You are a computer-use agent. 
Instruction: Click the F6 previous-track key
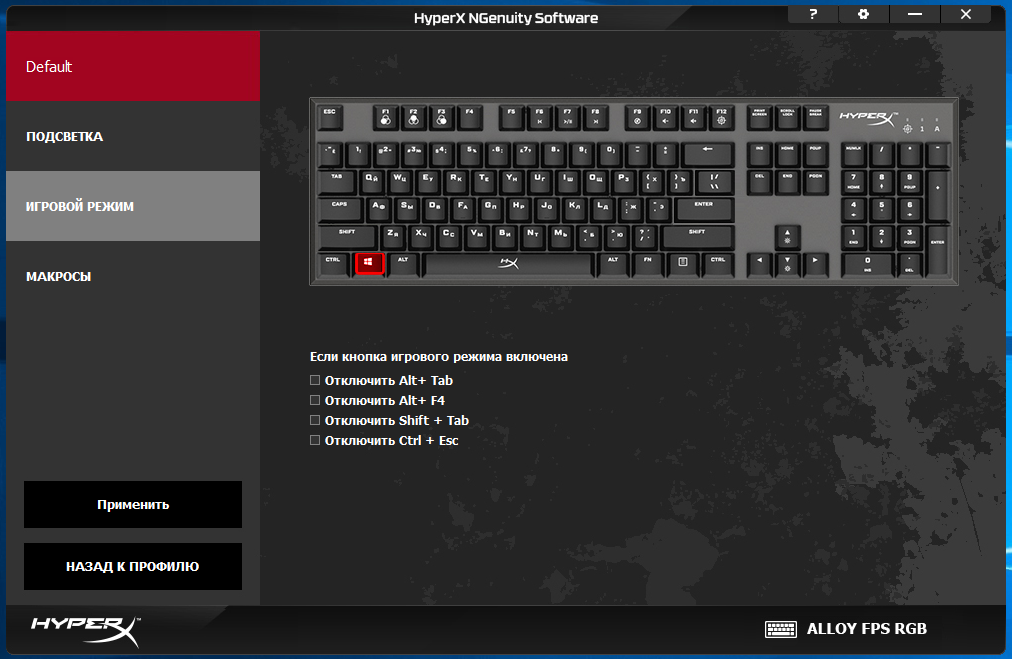pyautogui.click(x=540, y=117)
